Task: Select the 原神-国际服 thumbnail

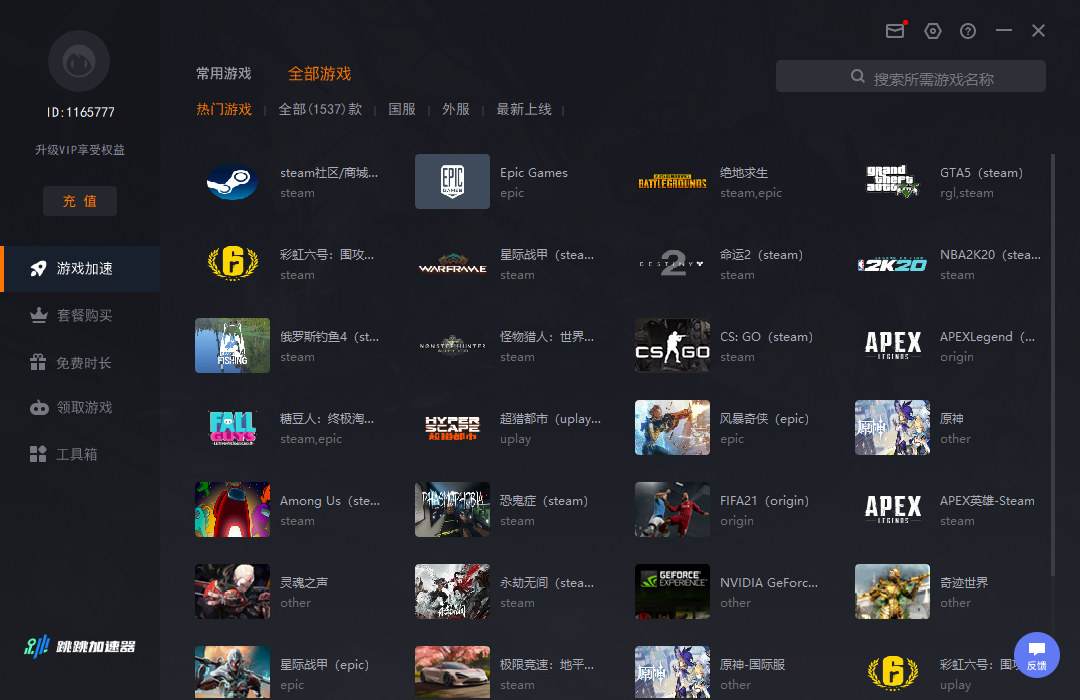Action: [672, 672]
